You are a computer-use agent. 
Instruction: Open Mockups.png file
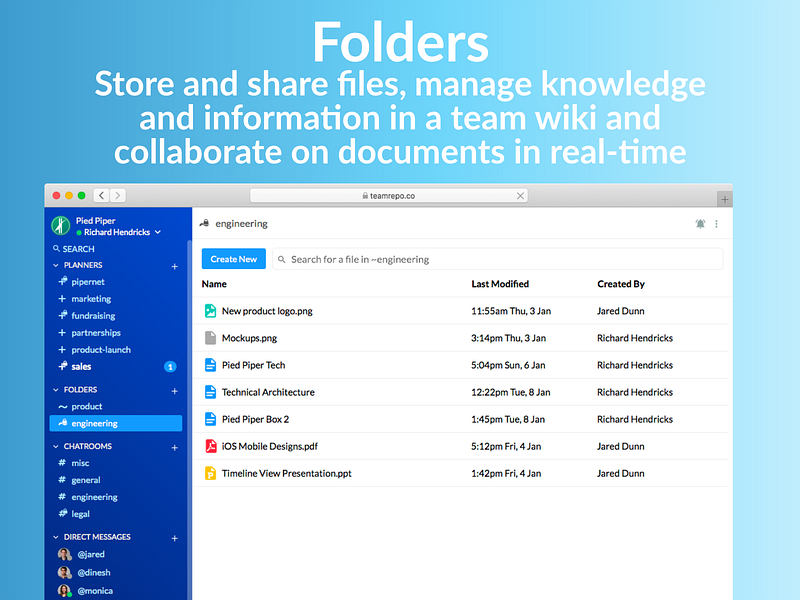point(249,338)
